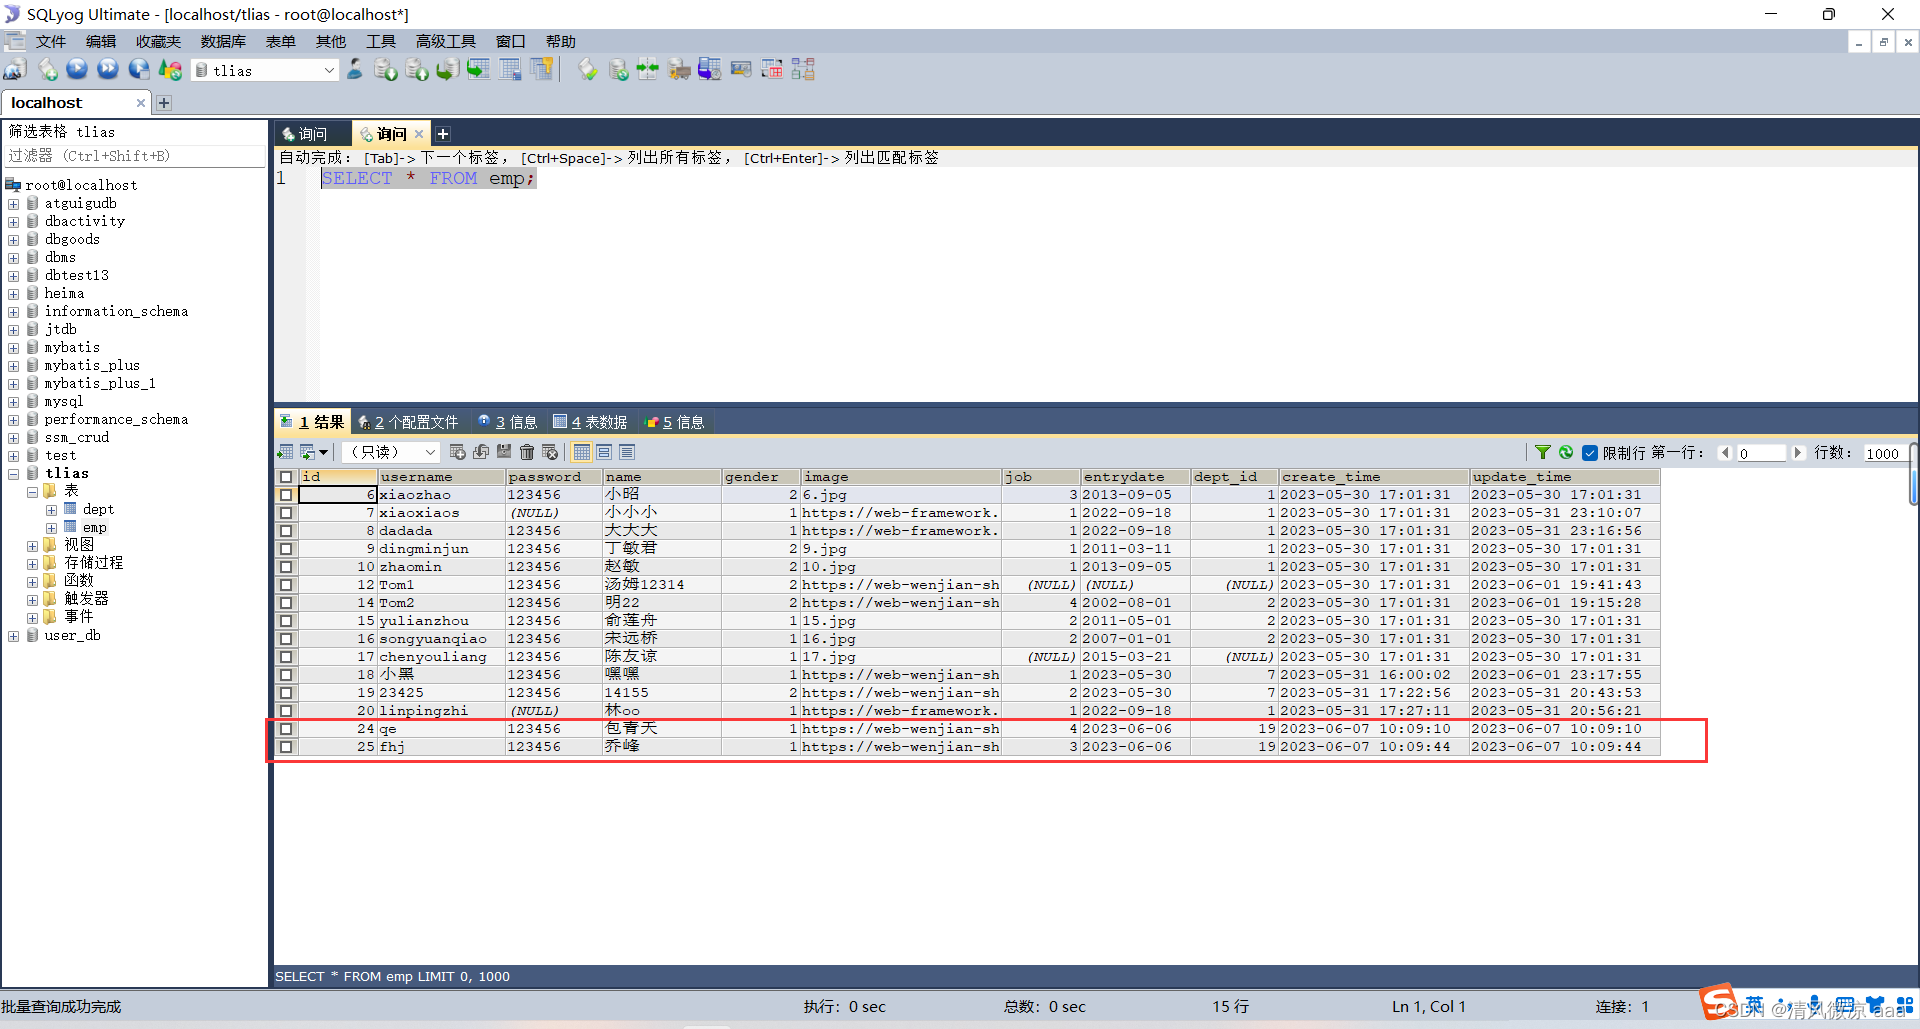Open a new query editor icon

[x=47, y=70]
